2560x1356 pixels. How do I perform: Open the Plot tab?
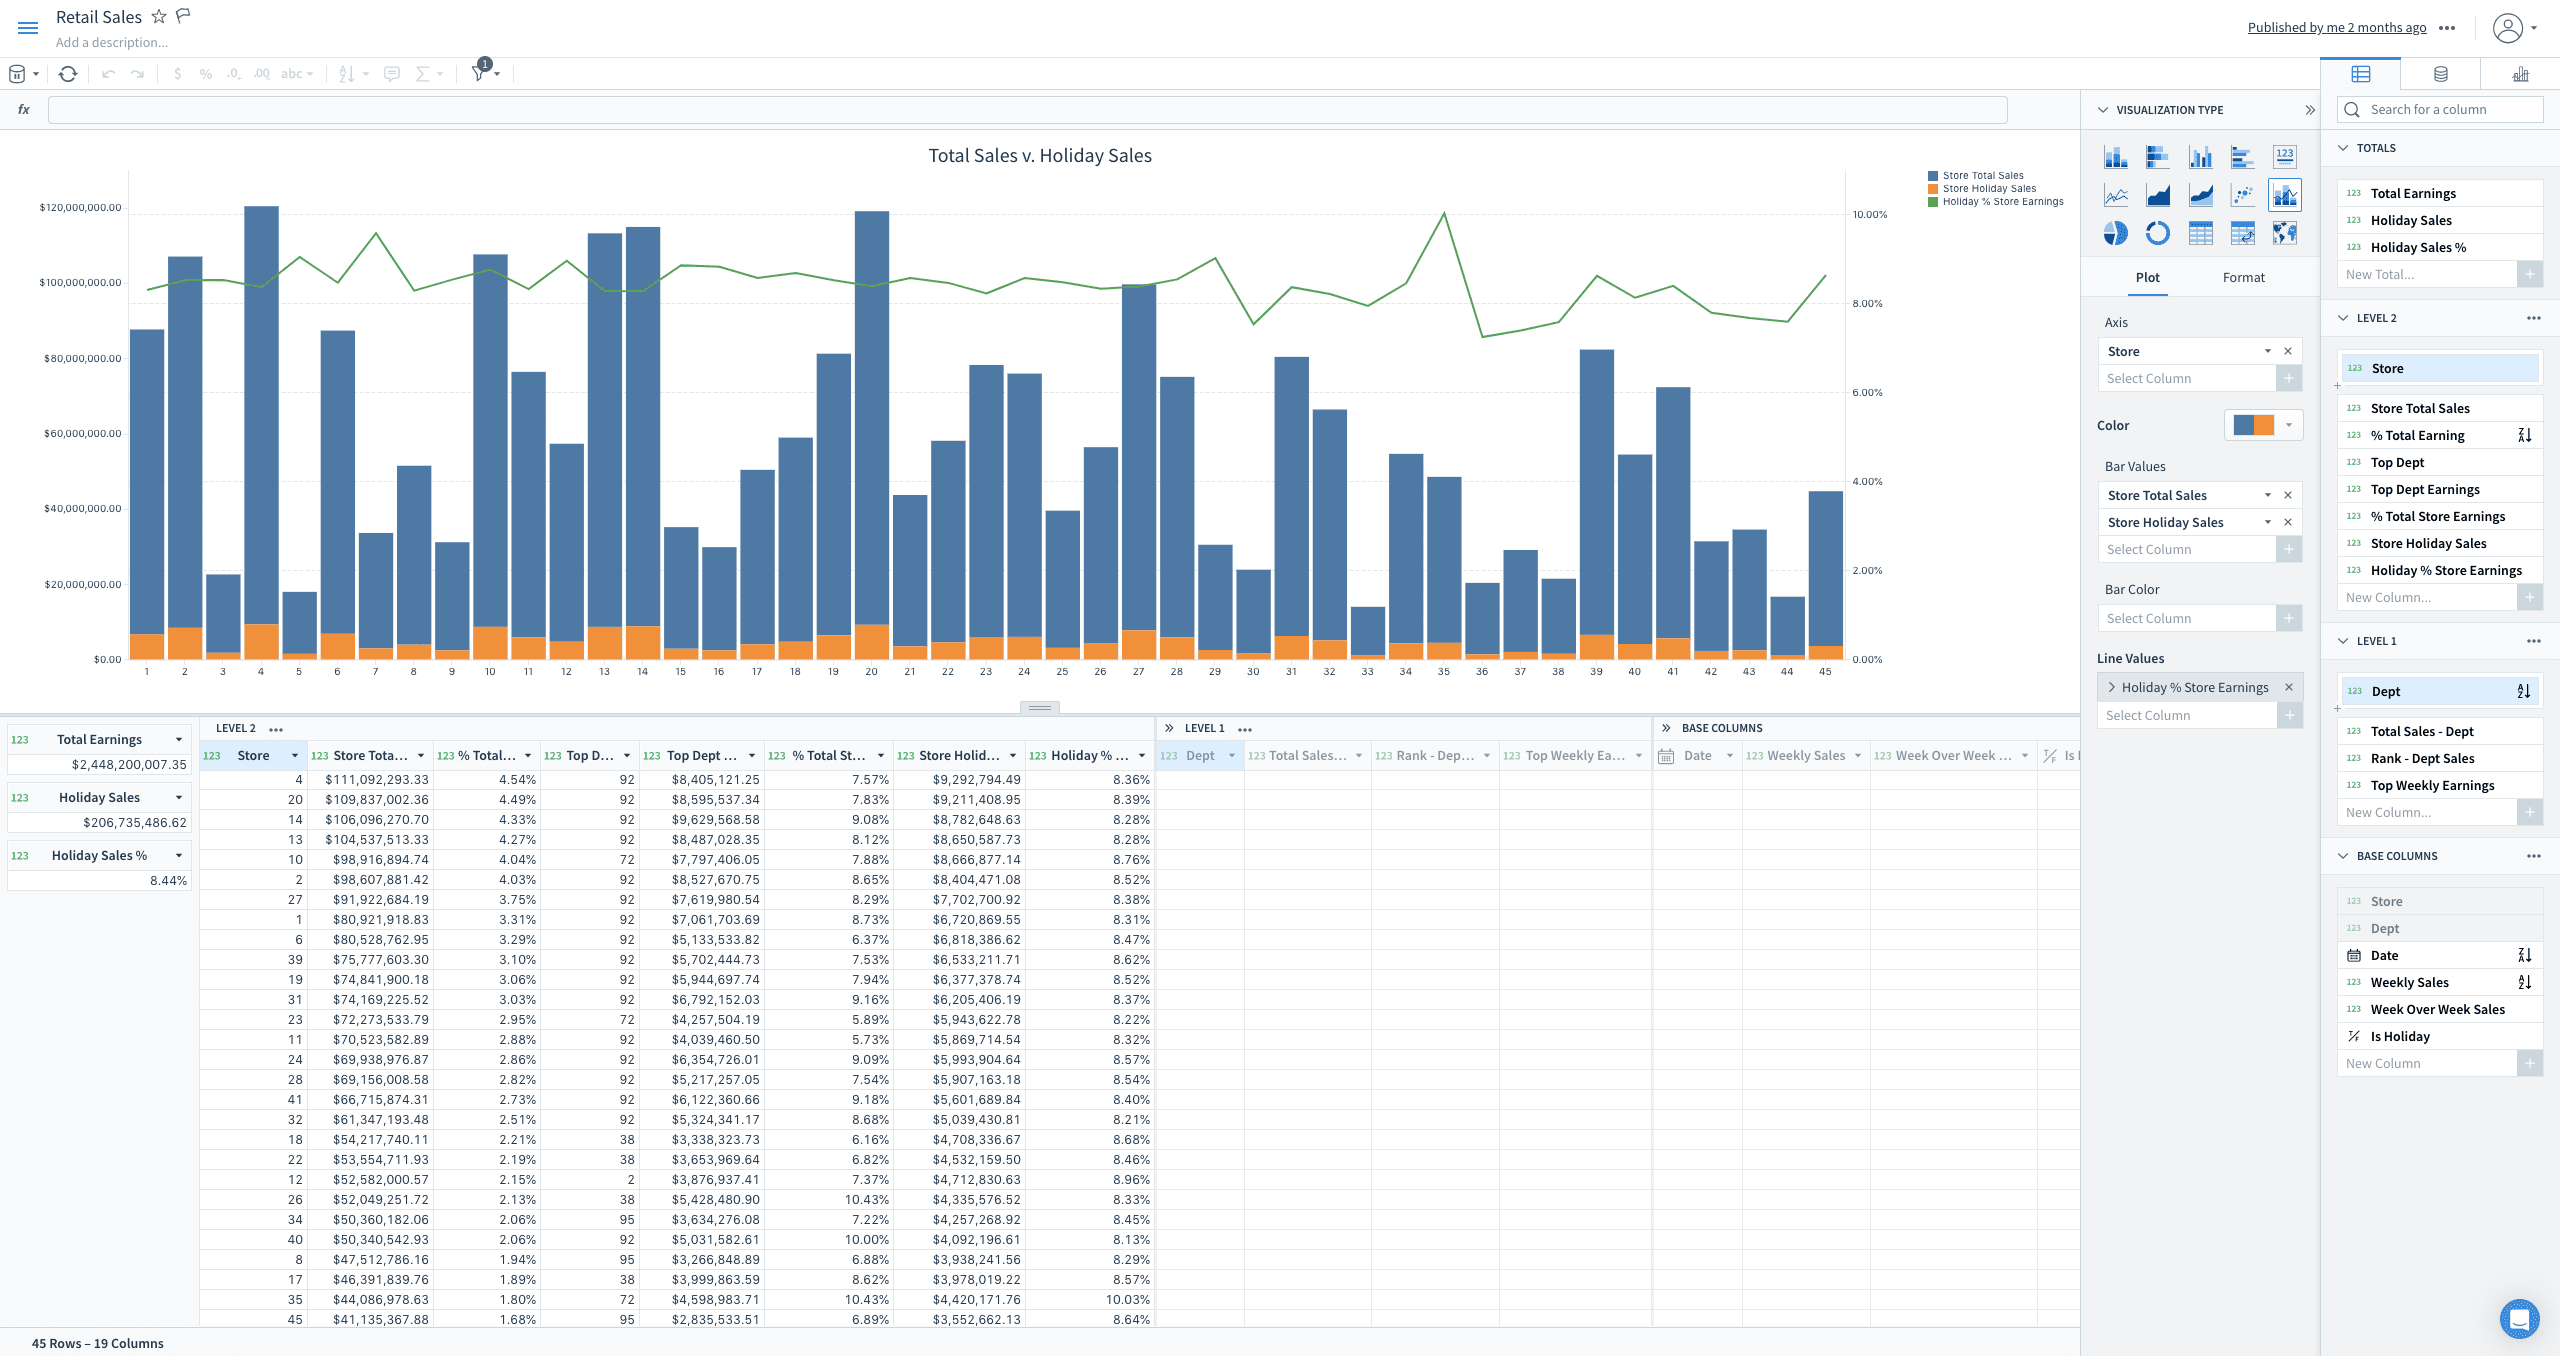[2147, 277]
